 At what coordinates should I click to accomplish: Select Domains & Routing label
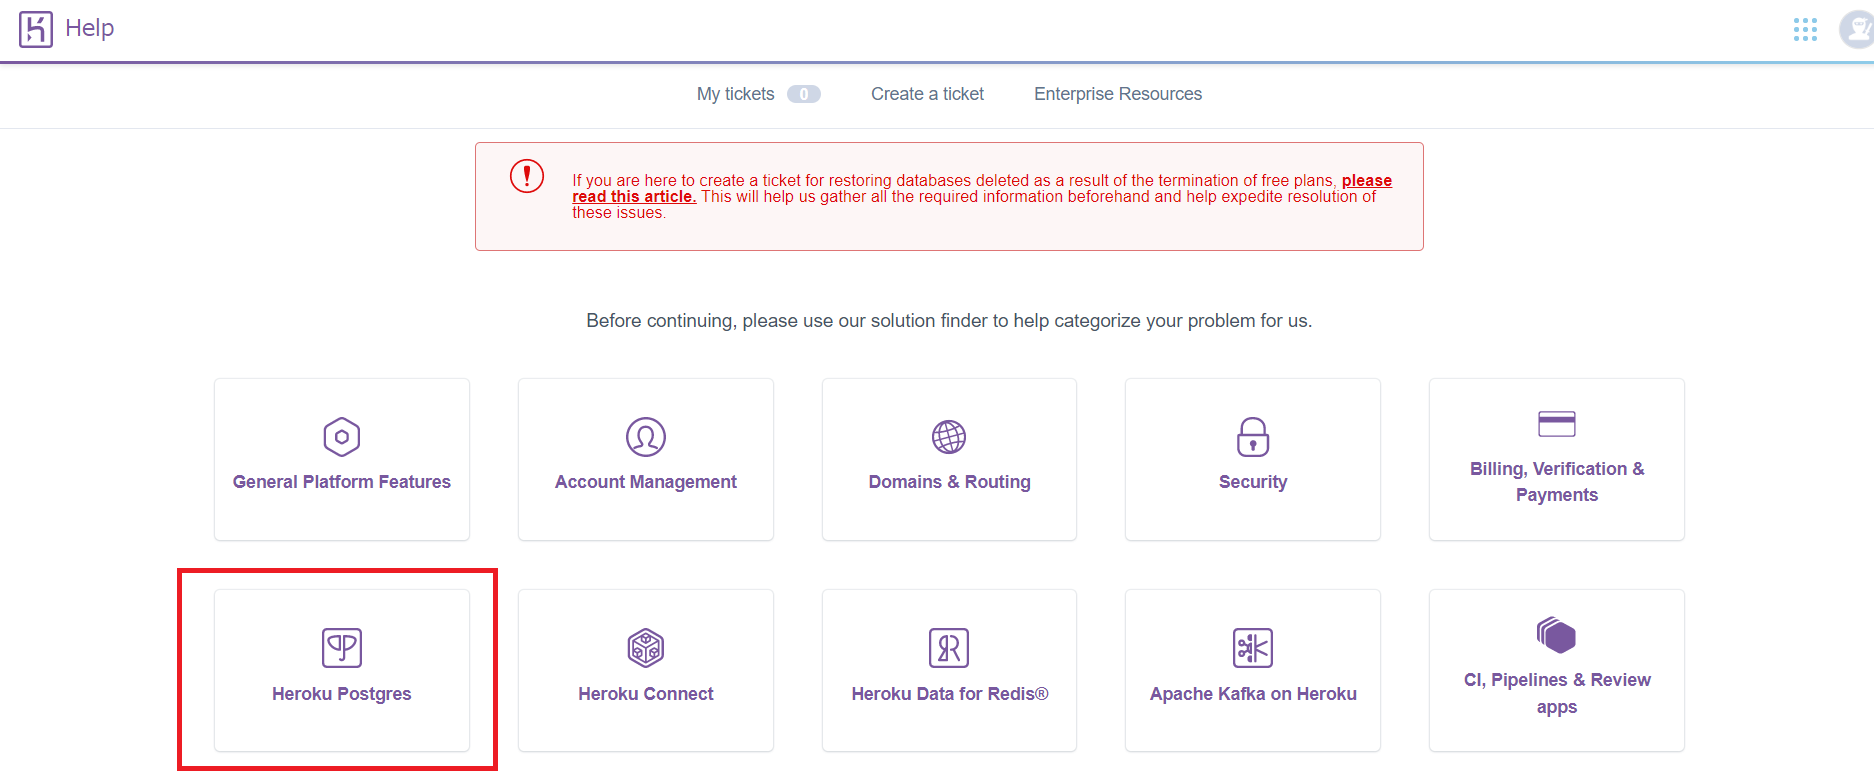(949, 482)
